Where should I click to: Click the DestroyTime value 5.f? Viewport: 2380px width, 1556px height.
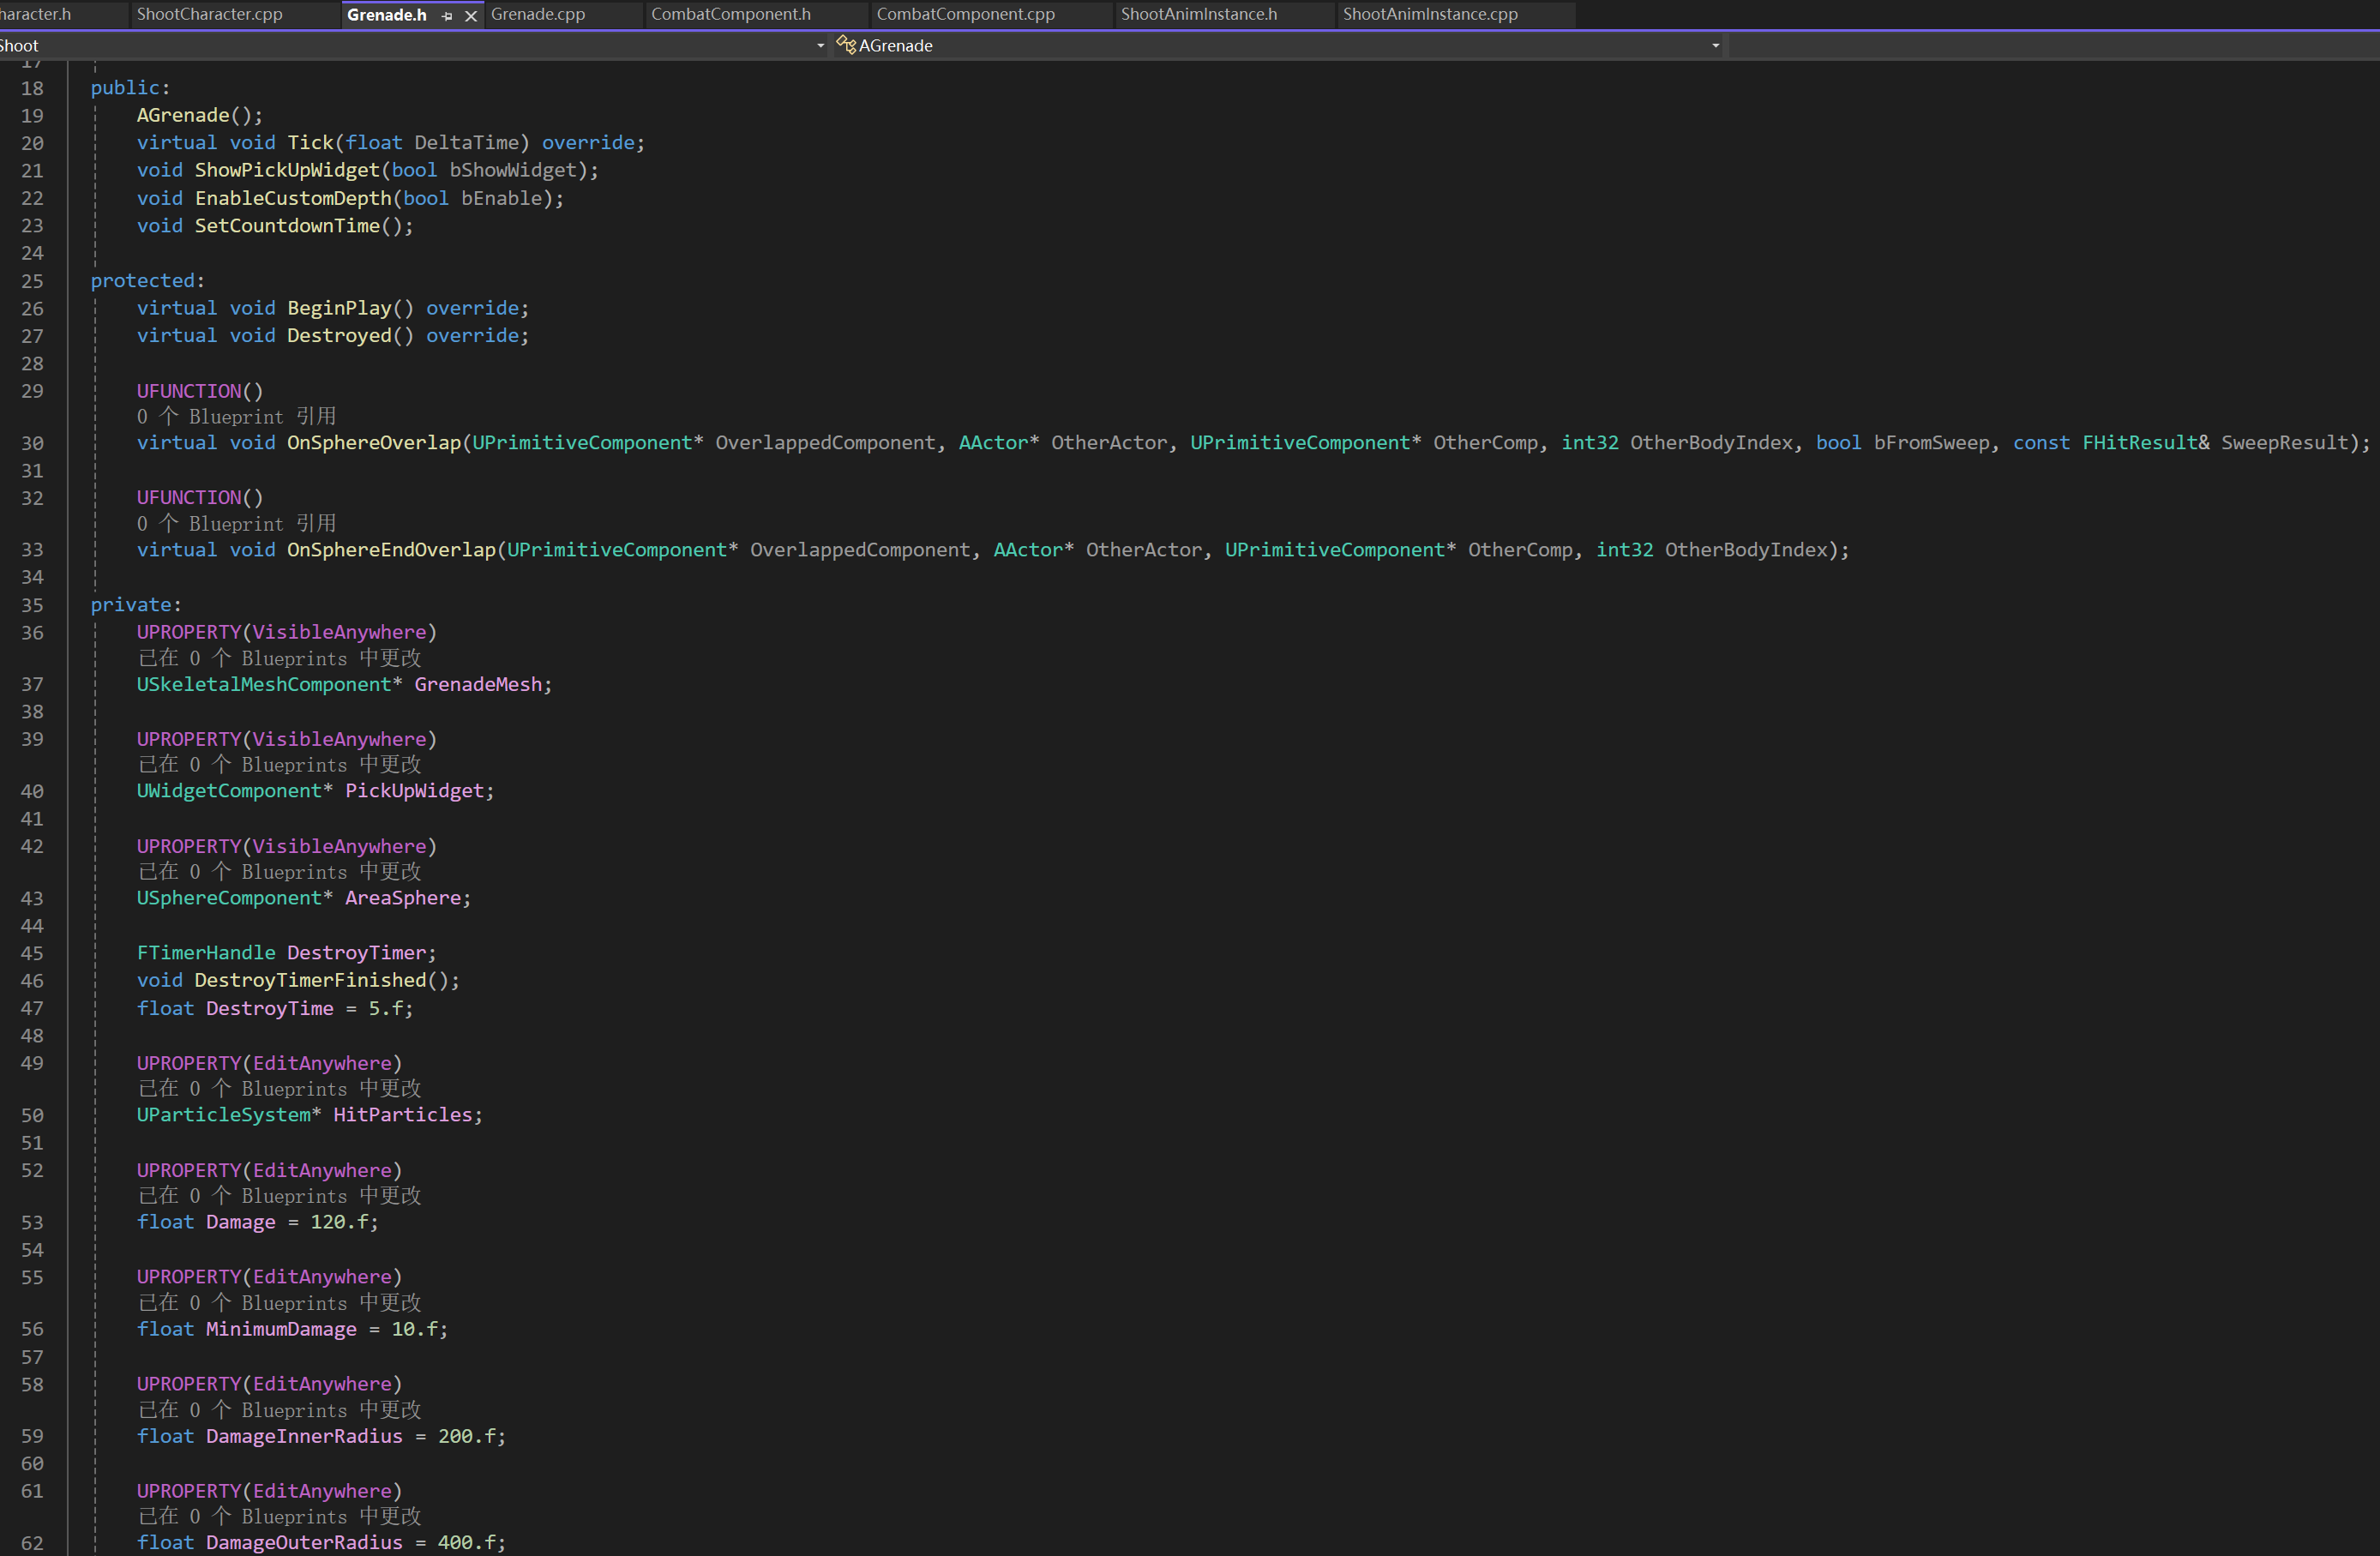[384, 1009]
